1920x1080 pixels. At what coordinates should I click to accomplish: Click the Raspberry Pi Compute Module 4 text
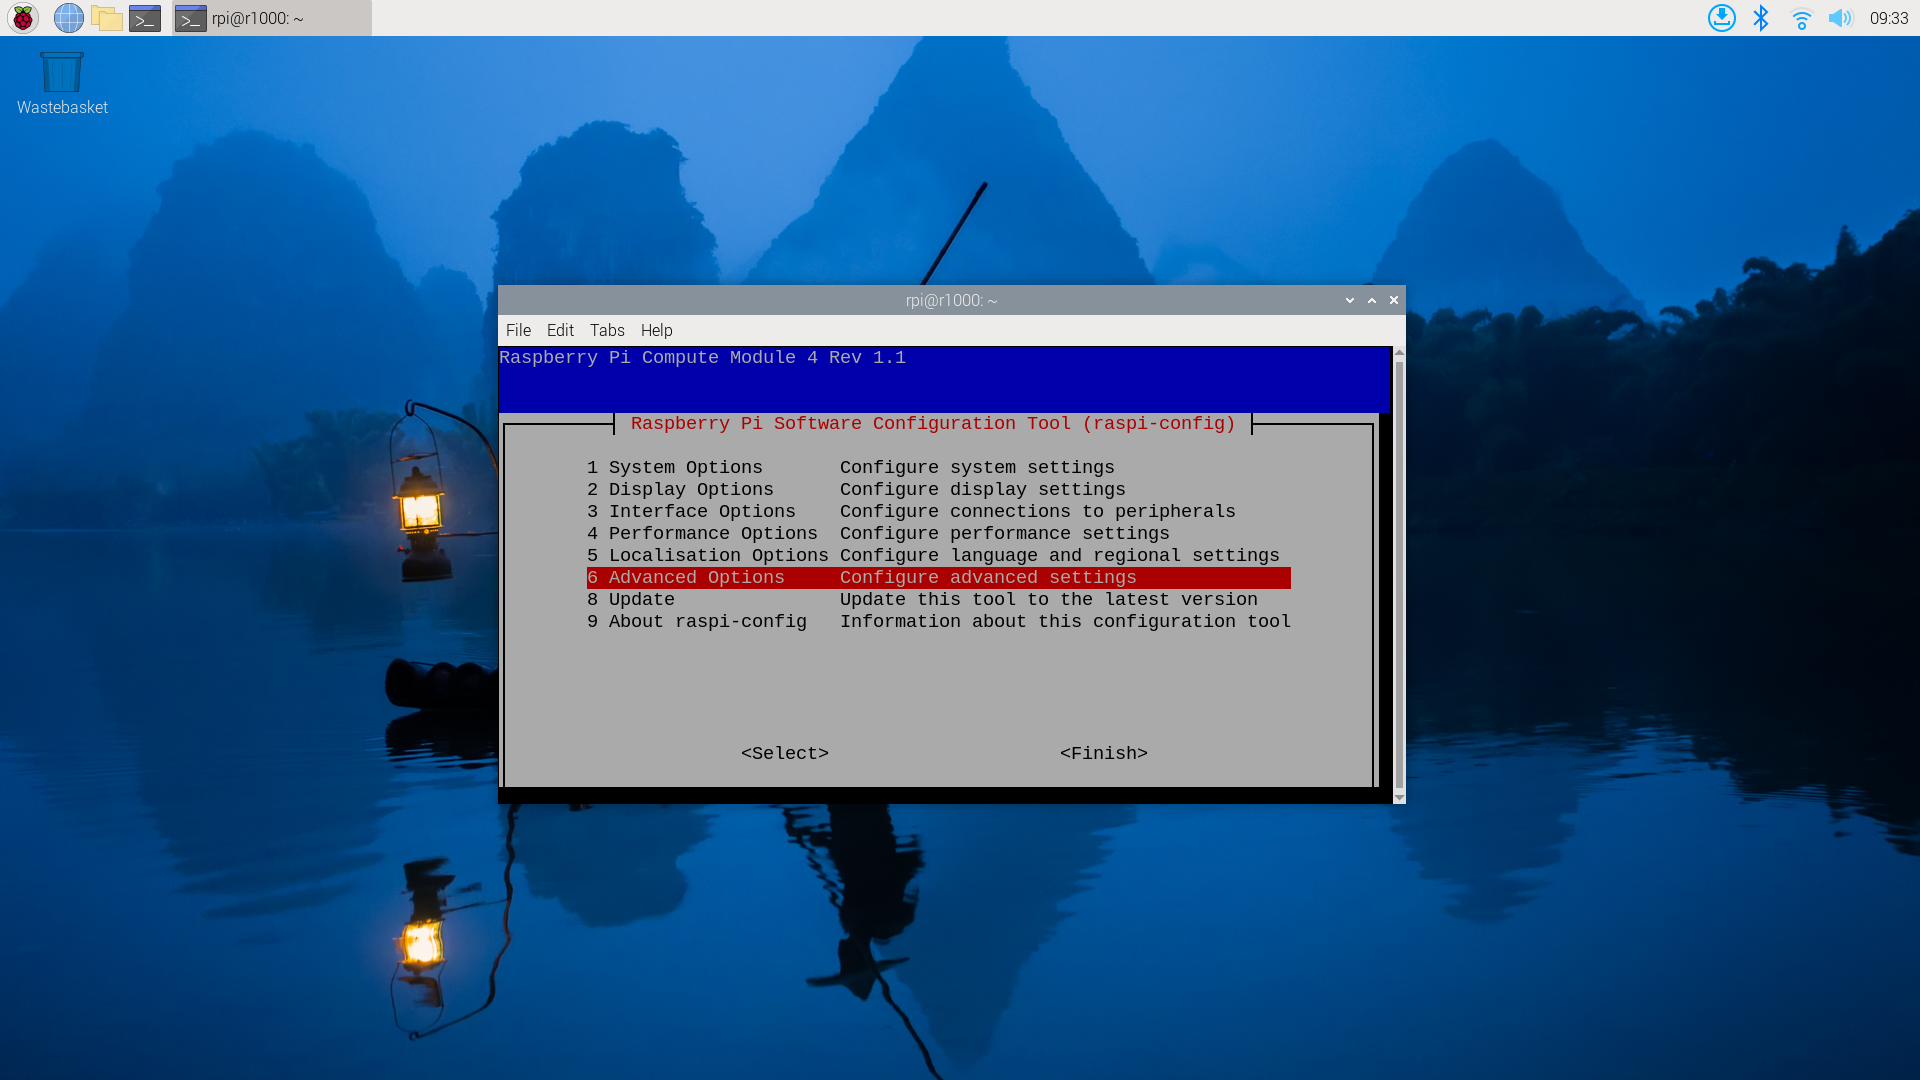(x=702, y=357)
